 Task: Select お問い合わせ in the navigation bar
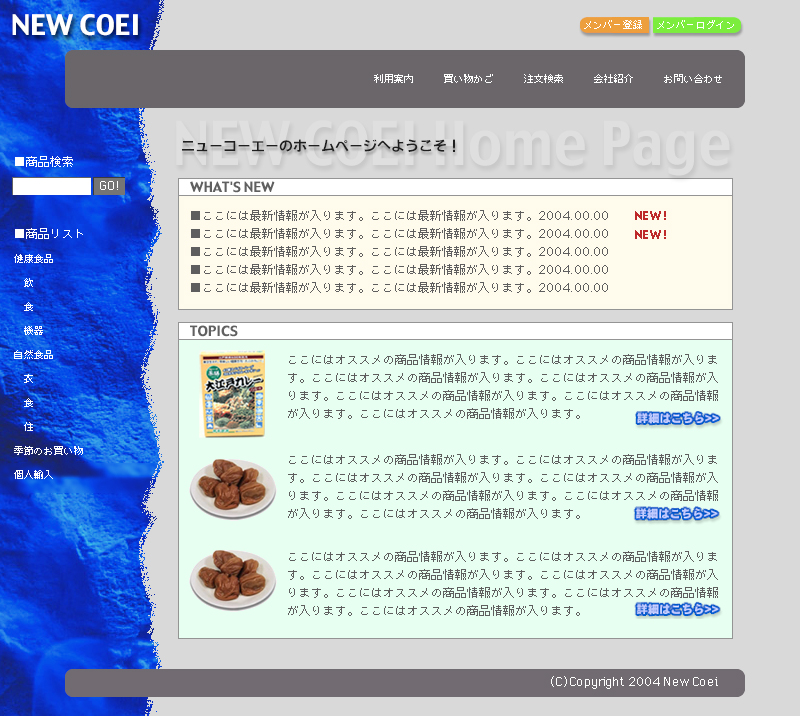692,79
